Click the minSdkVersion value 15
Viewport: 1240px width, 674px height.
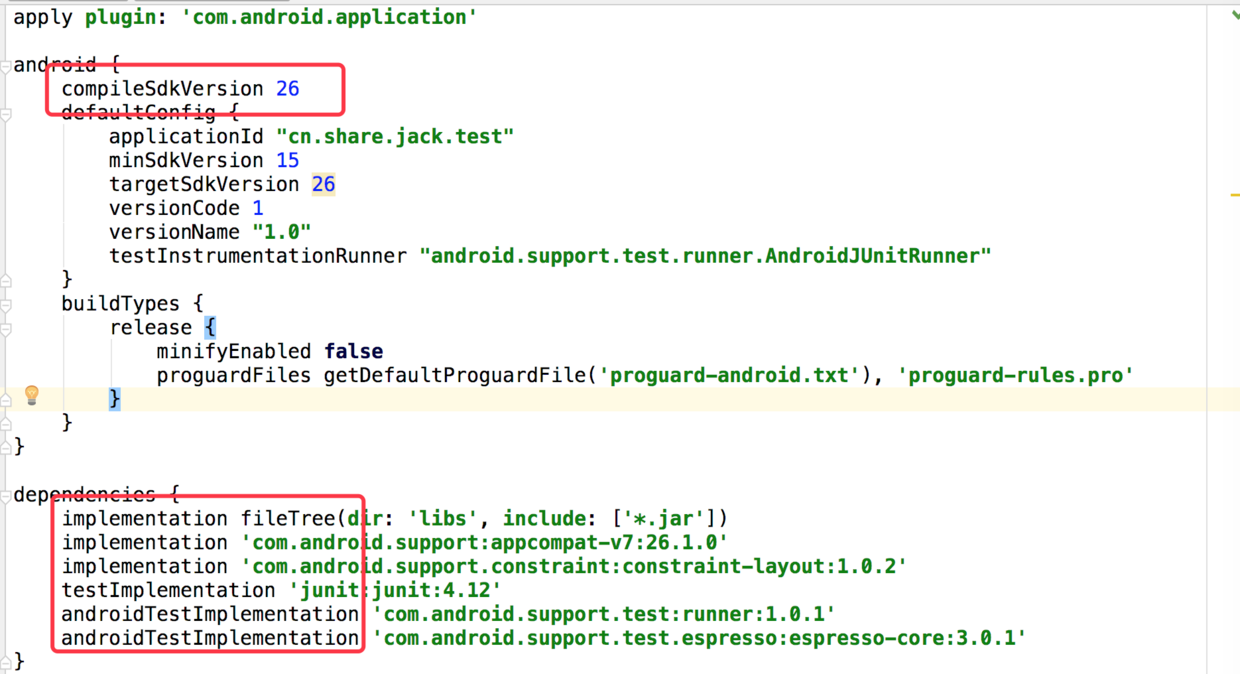pyautogui.click(x=288, y=160)
